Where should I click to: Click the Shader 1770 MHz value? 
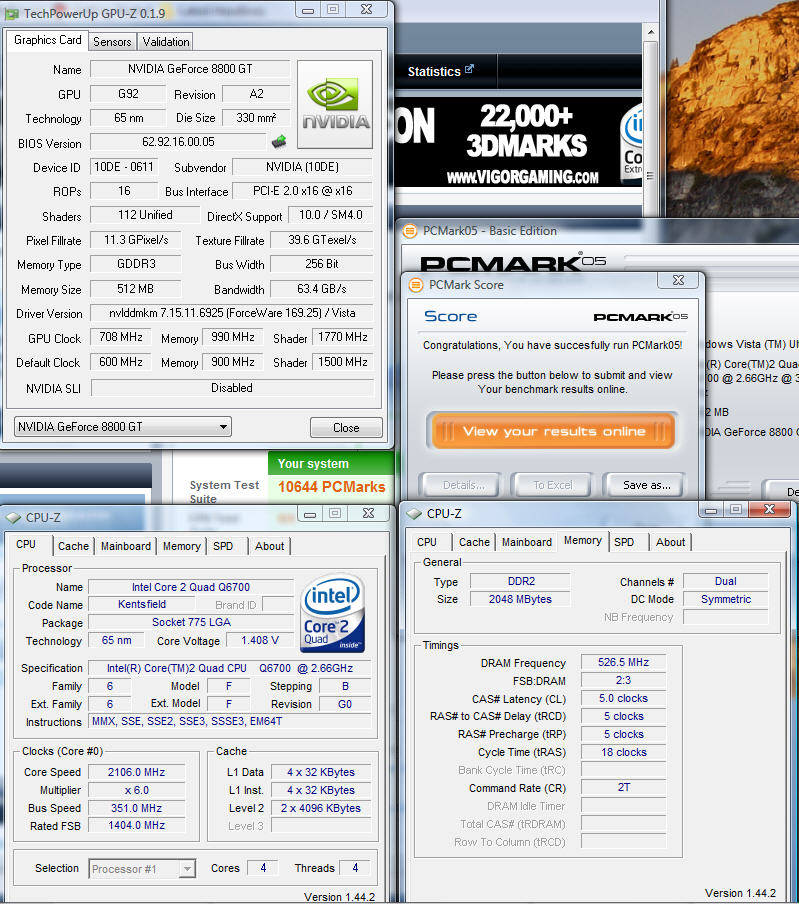[x=342, y=337]
